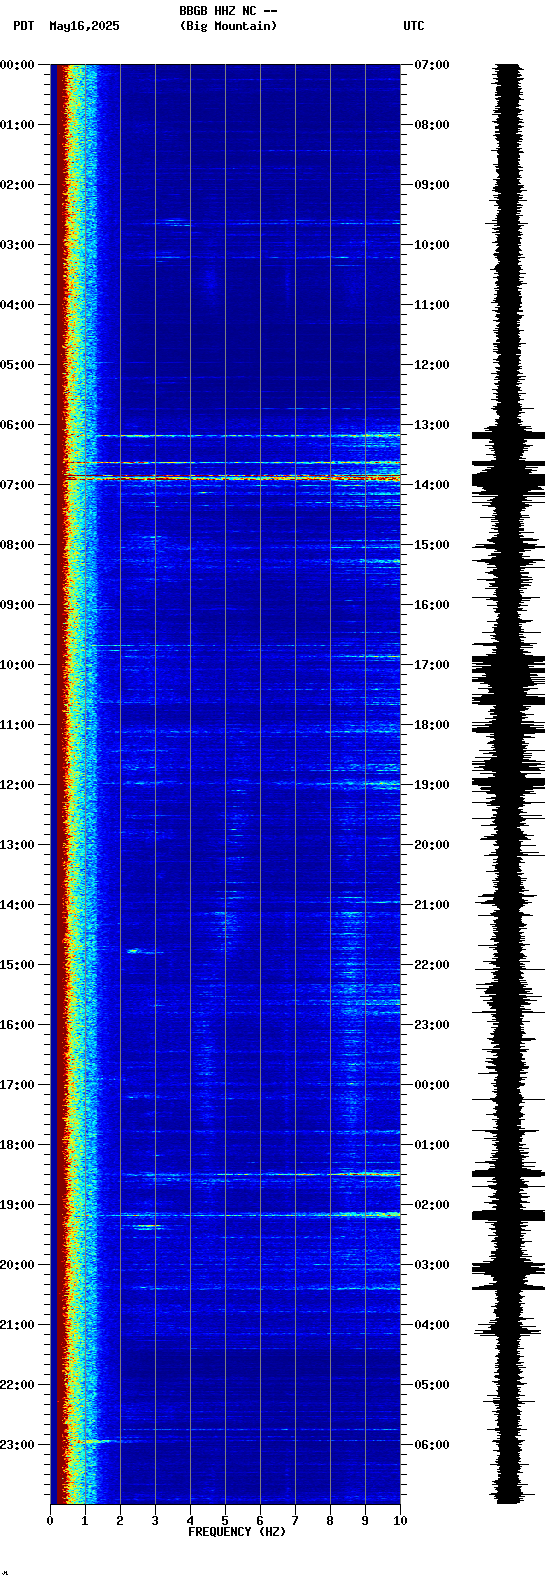
Task: Click UTC axis label 02:00 on right
Action: coord(432,1205)
